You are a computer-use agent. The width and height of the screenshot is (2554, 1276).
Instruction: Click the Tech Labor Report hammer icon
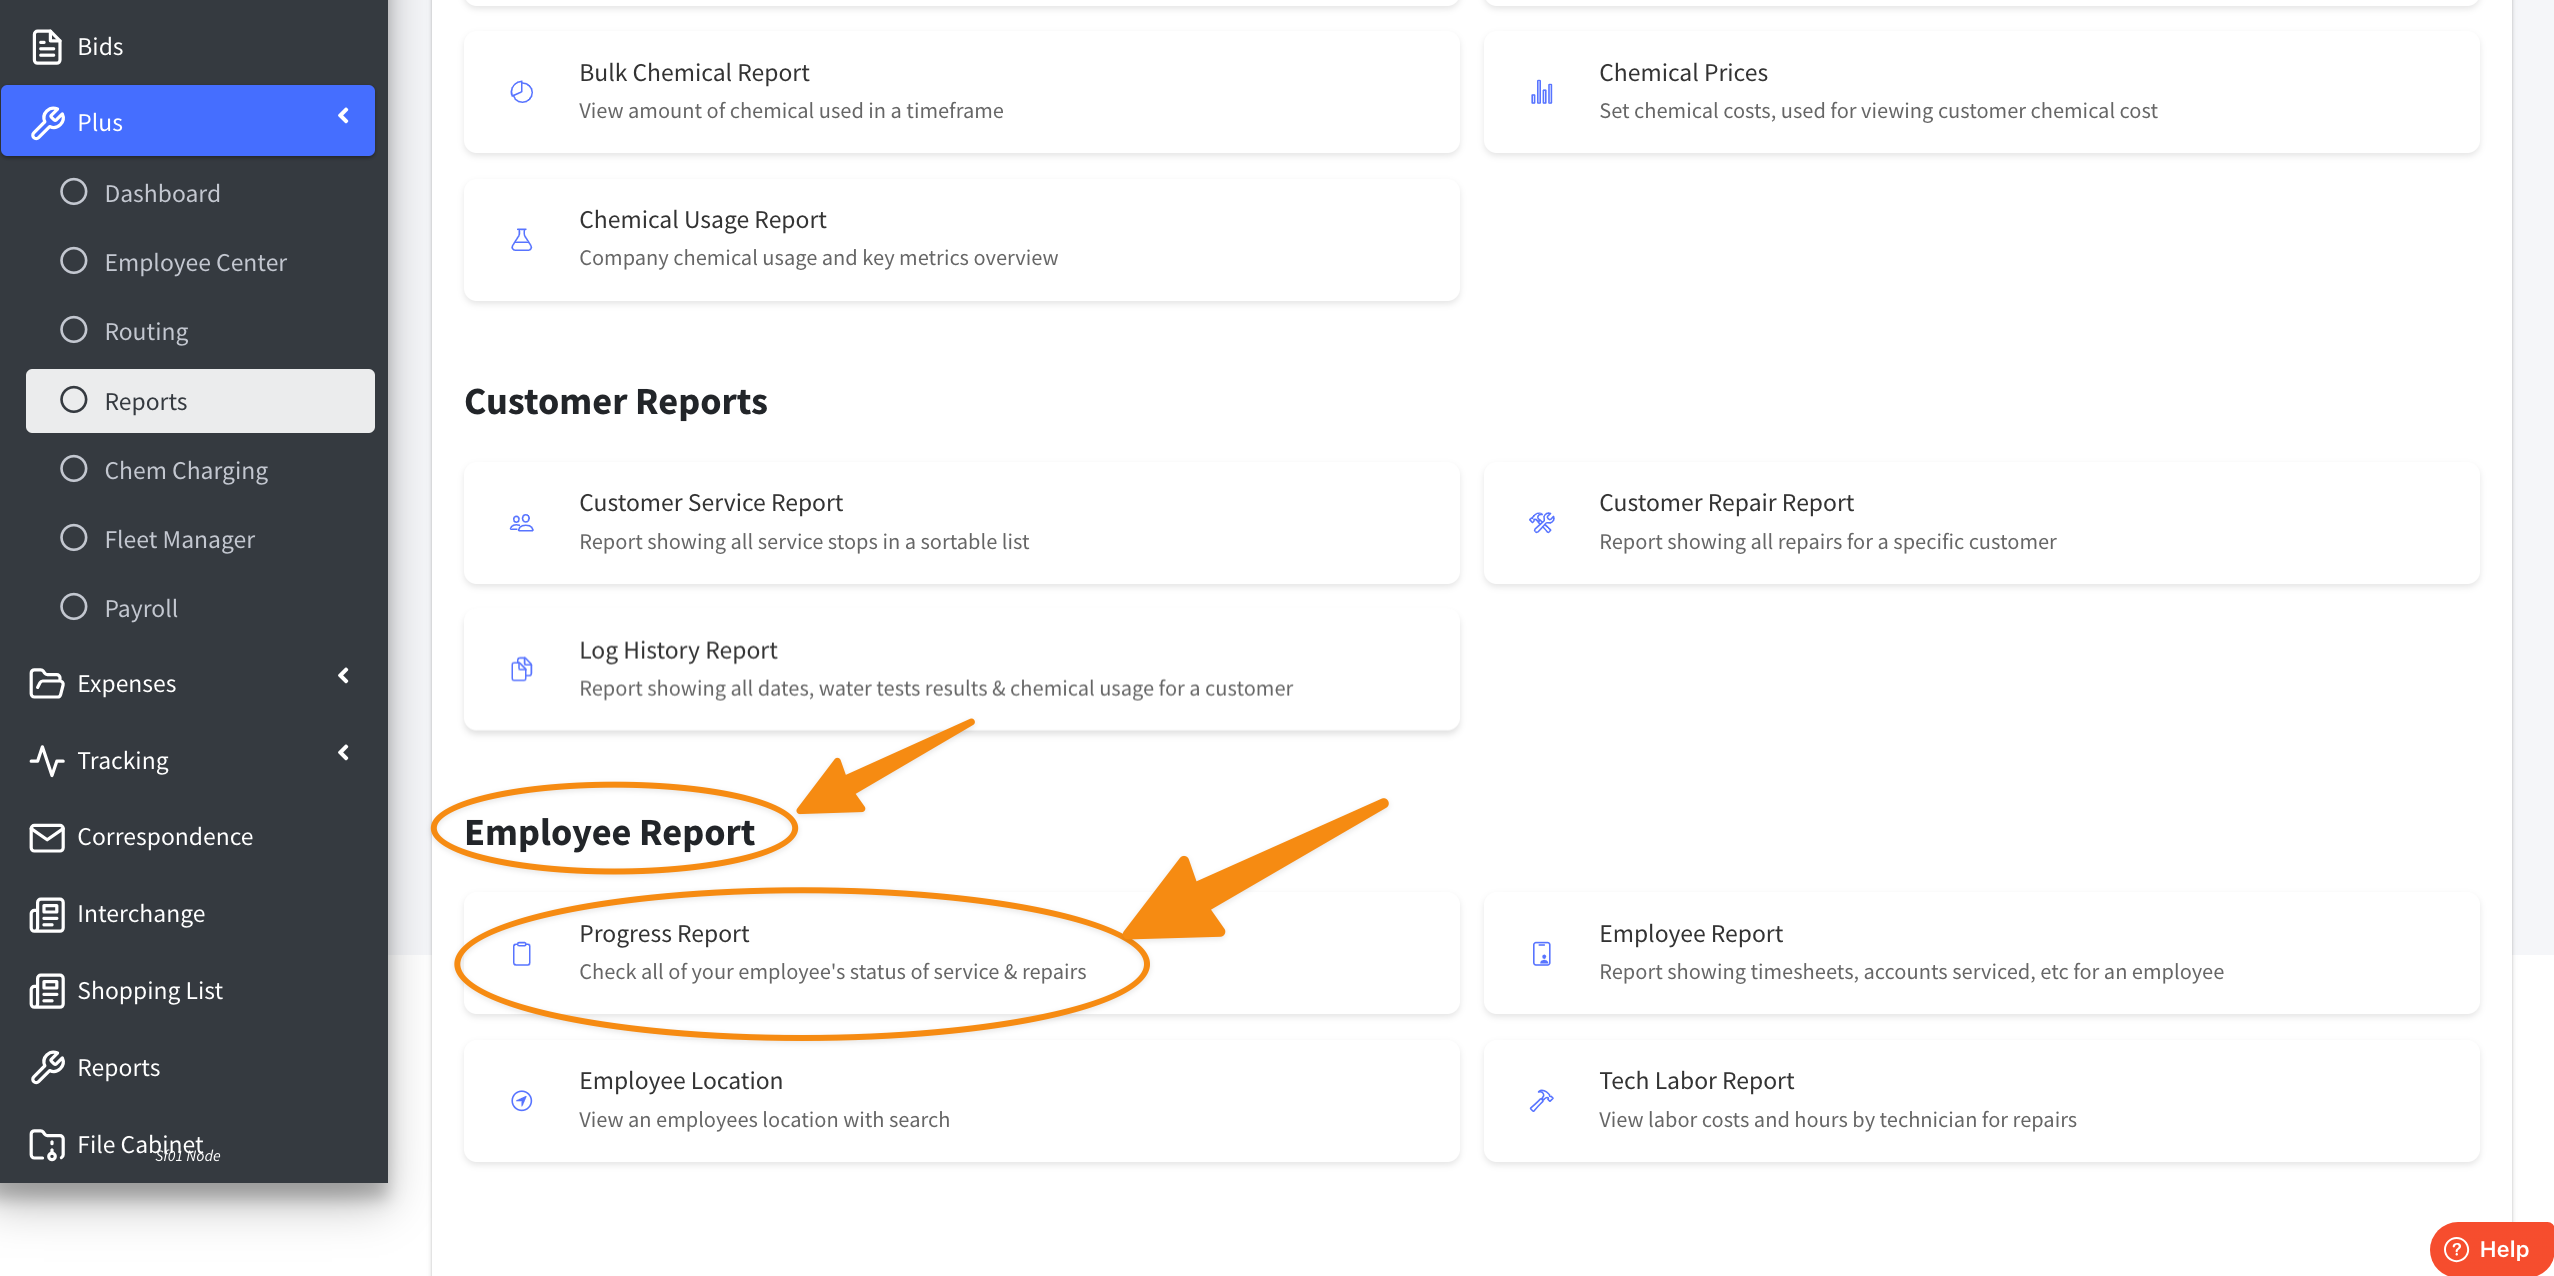tap(1541, 1100)
